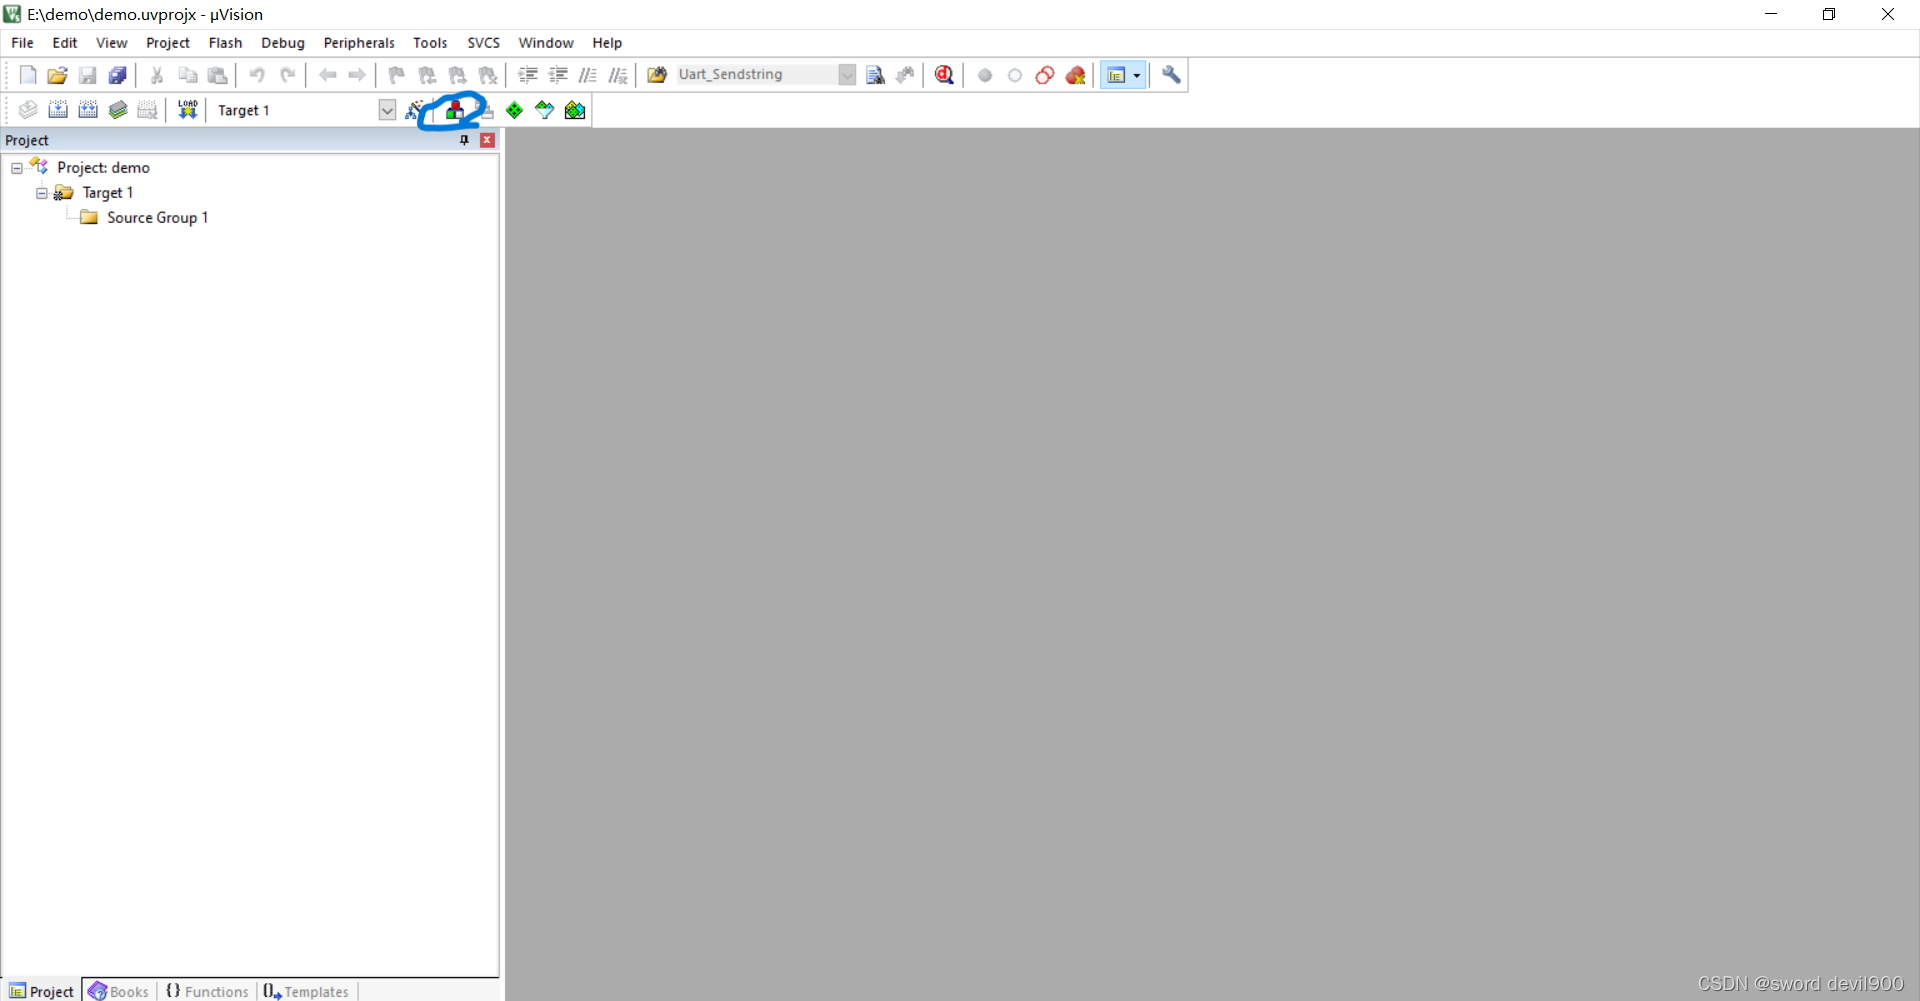The height and width of the screenshot is (1001, 1920).
Task: Toggle the Project window view button
Action: pyautogui.click(x=1116, y=75)
